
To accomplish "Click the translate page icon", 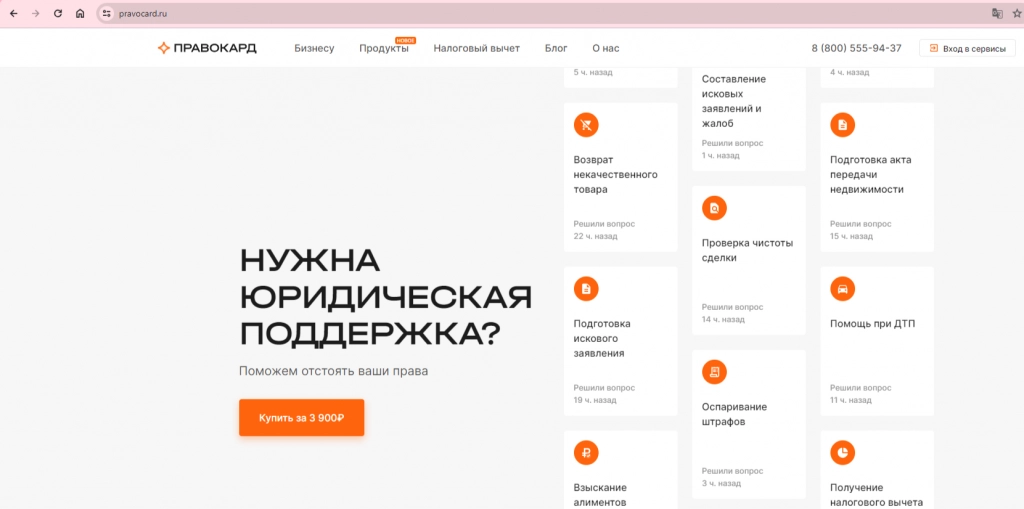I will pos(997,13).
